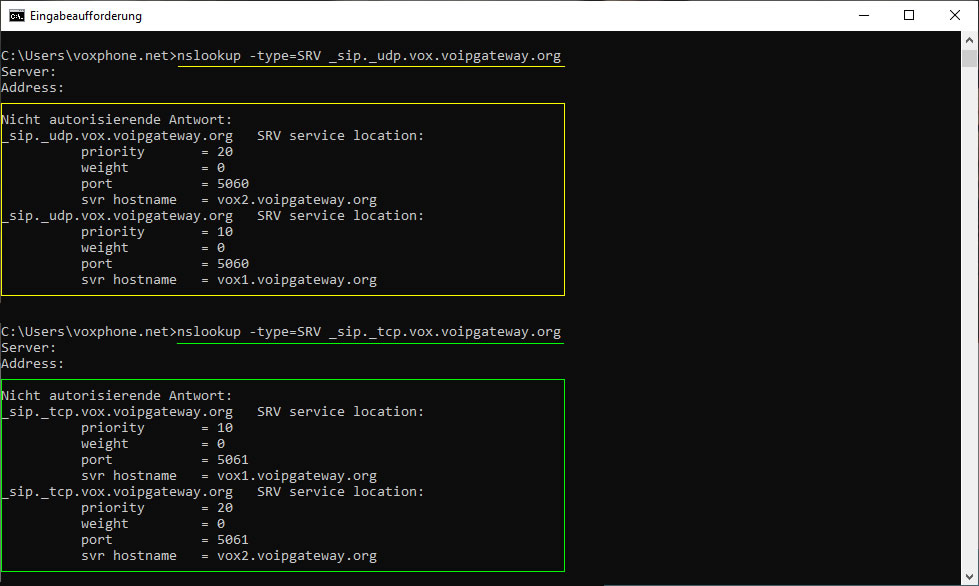979x586 pixels.
Task: Click 'priority = 10' in TCP results
Action: click(157, 427)
